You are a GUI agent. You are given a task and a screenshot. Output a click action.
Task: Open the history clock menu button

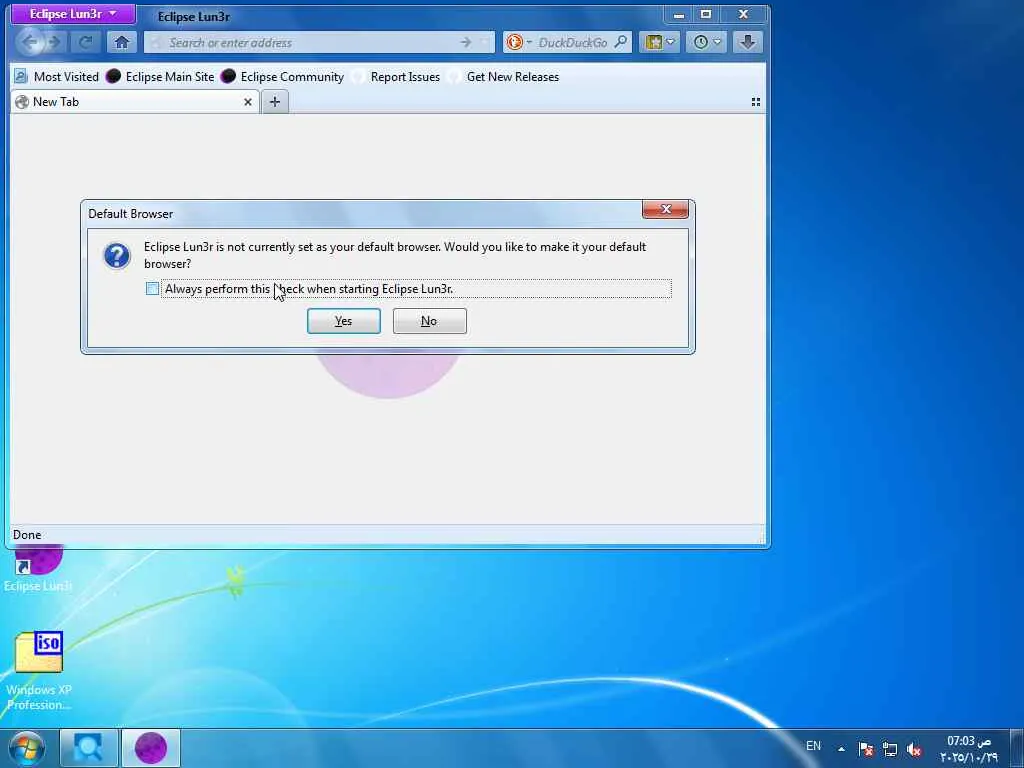click(707, 42)
